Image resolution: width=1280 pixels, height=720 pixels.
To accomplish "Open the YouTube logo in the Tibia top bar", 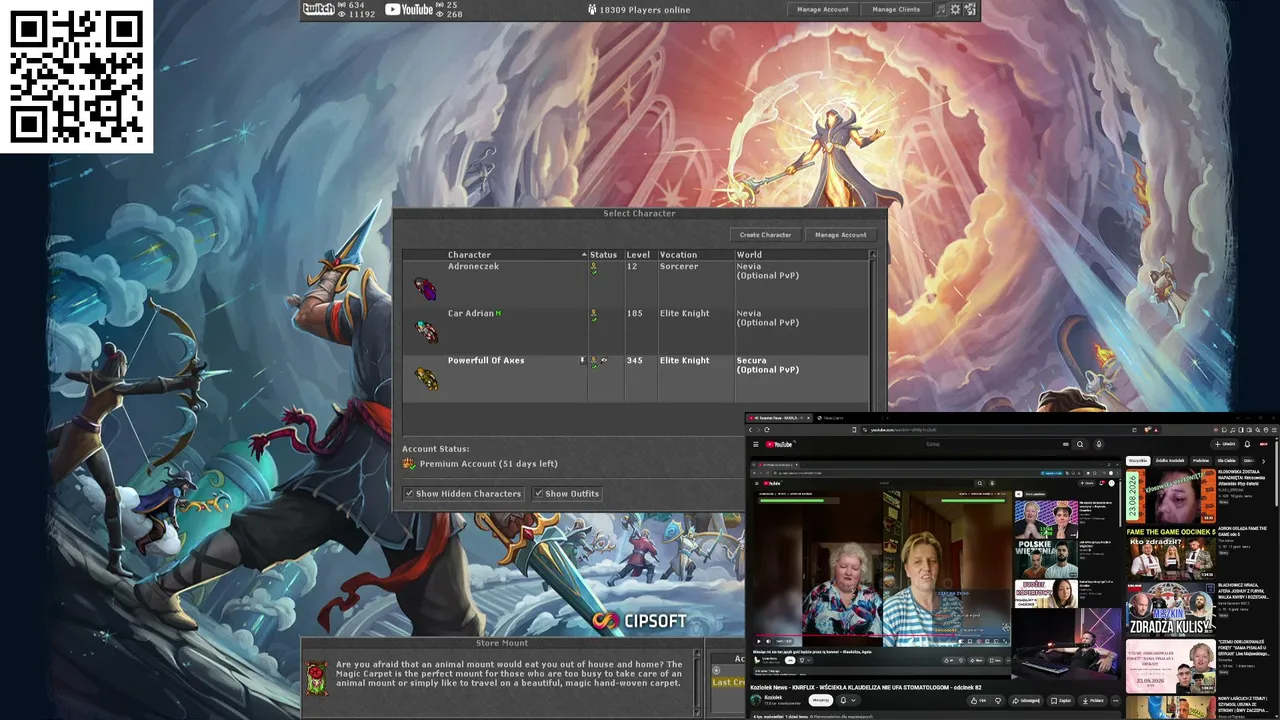I will [x=409, y=10].
